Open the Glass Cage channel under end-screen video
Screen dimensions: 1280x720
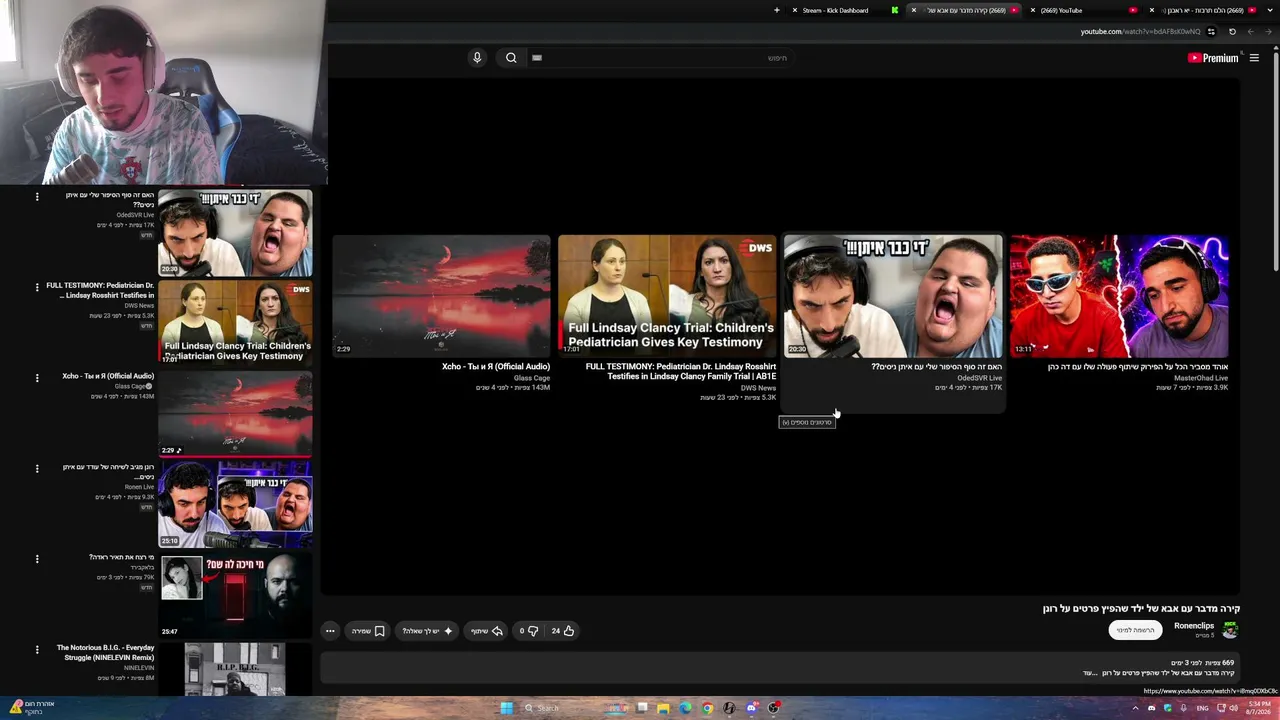click(532, 378)
